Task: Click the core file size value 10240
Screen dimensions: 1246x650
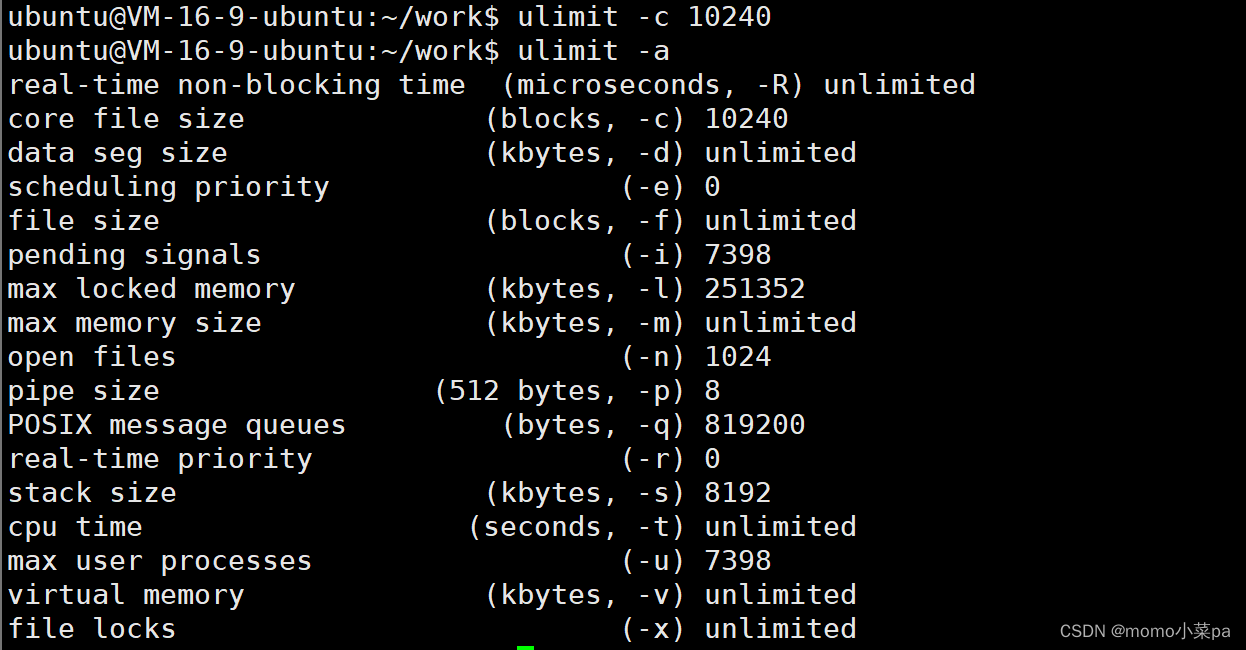Action: tap(746, 119)
